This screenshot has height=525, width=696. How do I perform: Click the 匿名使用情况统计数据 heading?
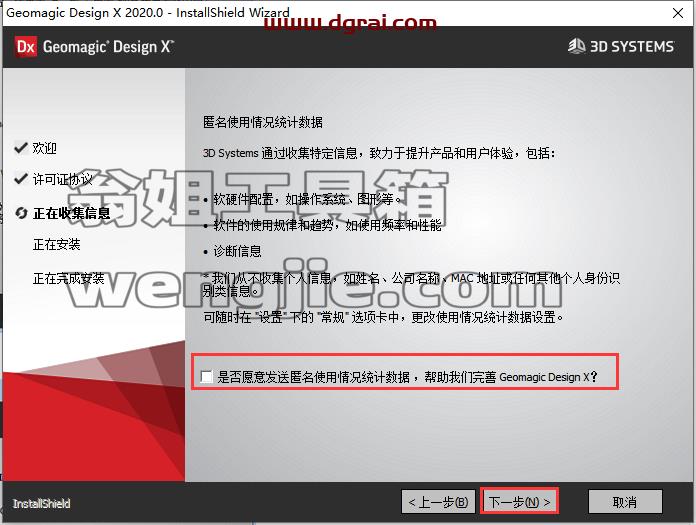click(x=263, y=122)
